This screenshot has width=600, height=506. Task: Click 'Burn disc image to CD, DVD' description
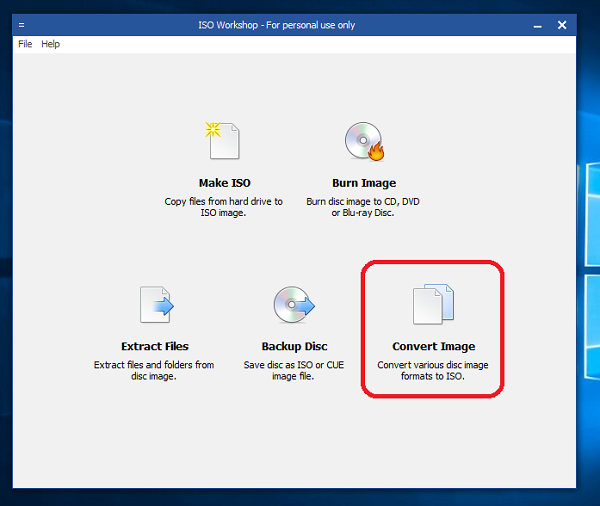click(363, 207)
